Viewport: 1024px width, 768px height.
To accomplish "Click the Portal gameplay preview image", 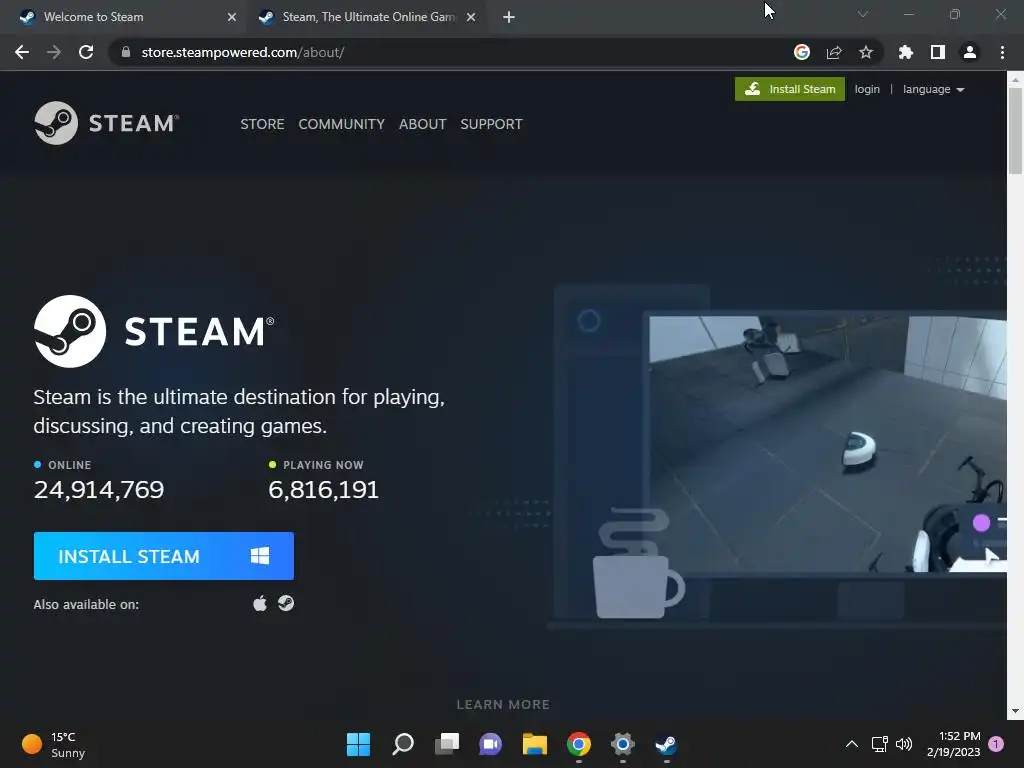I will (x=827, y=444).
